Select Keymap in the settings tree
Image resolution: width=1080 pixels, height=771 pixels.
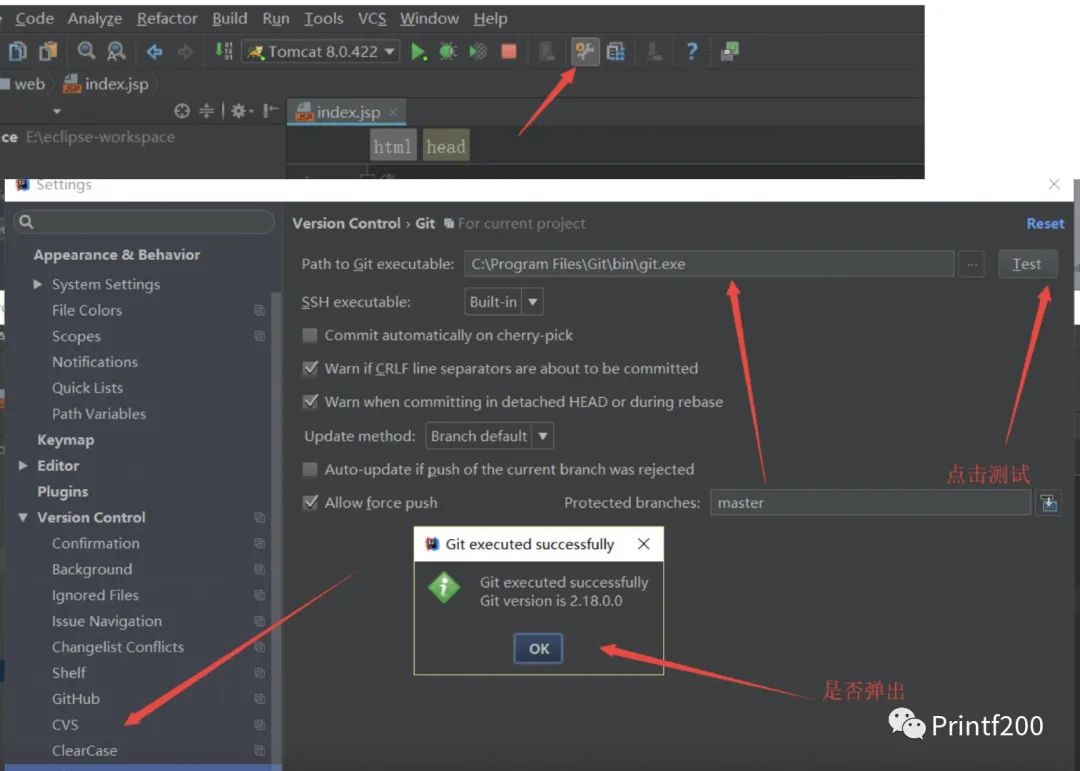coord(65,440)
